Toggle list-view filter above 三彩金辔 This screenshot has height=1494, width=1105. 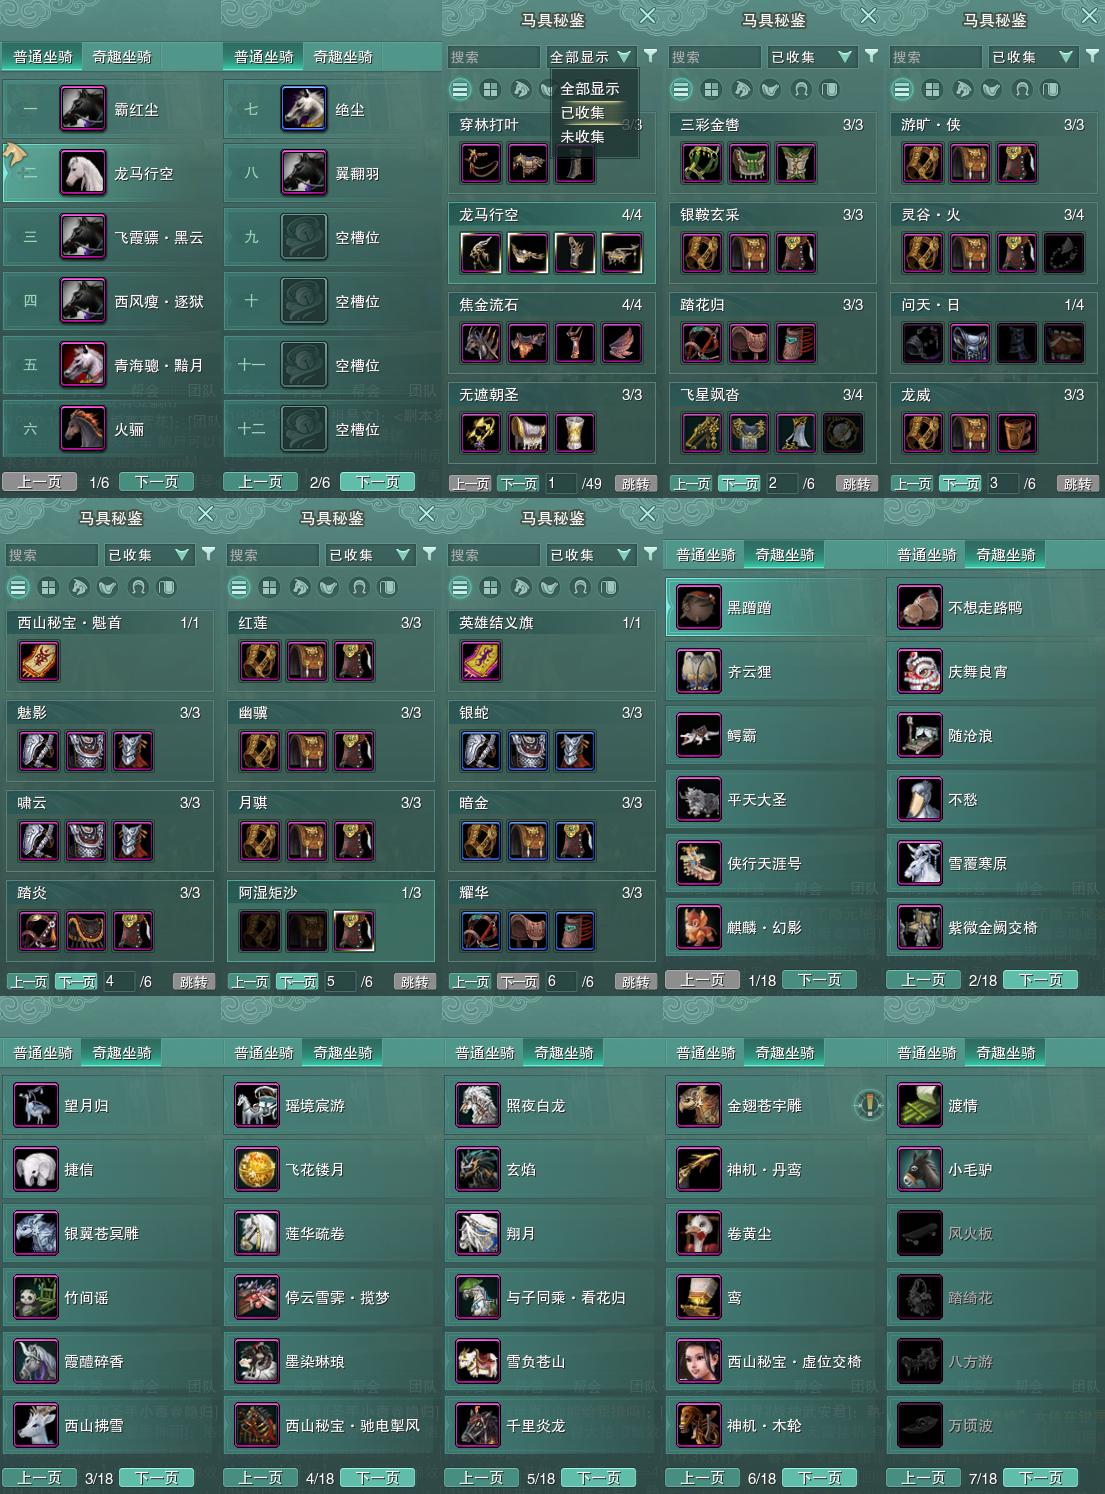click(681, 89)
